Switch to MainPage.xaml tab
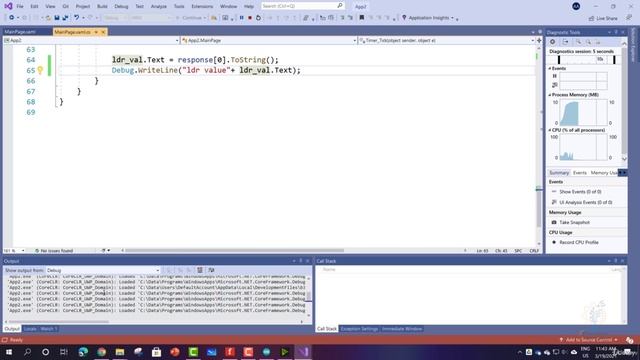Screen dimensions: 640x360 [20, 32]
